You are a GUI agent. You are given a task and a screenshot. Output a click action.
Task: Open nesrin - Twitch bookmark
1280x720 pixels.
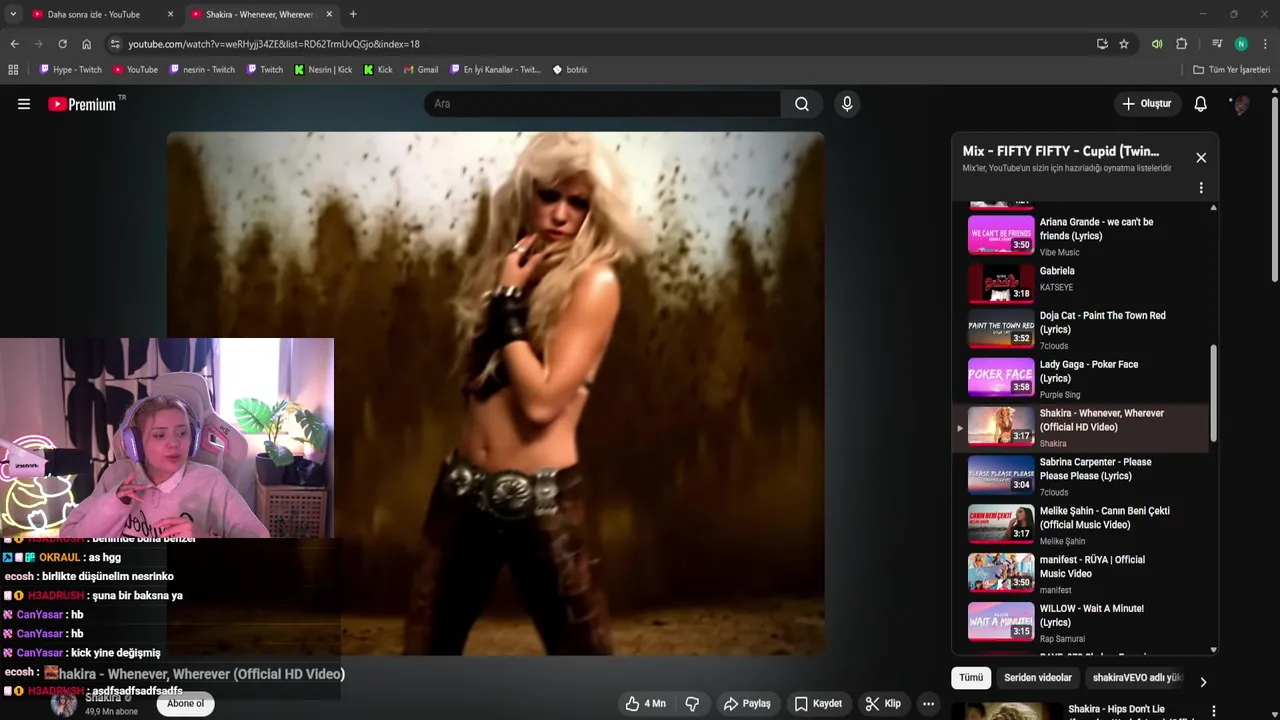click(x=202, y=70)
